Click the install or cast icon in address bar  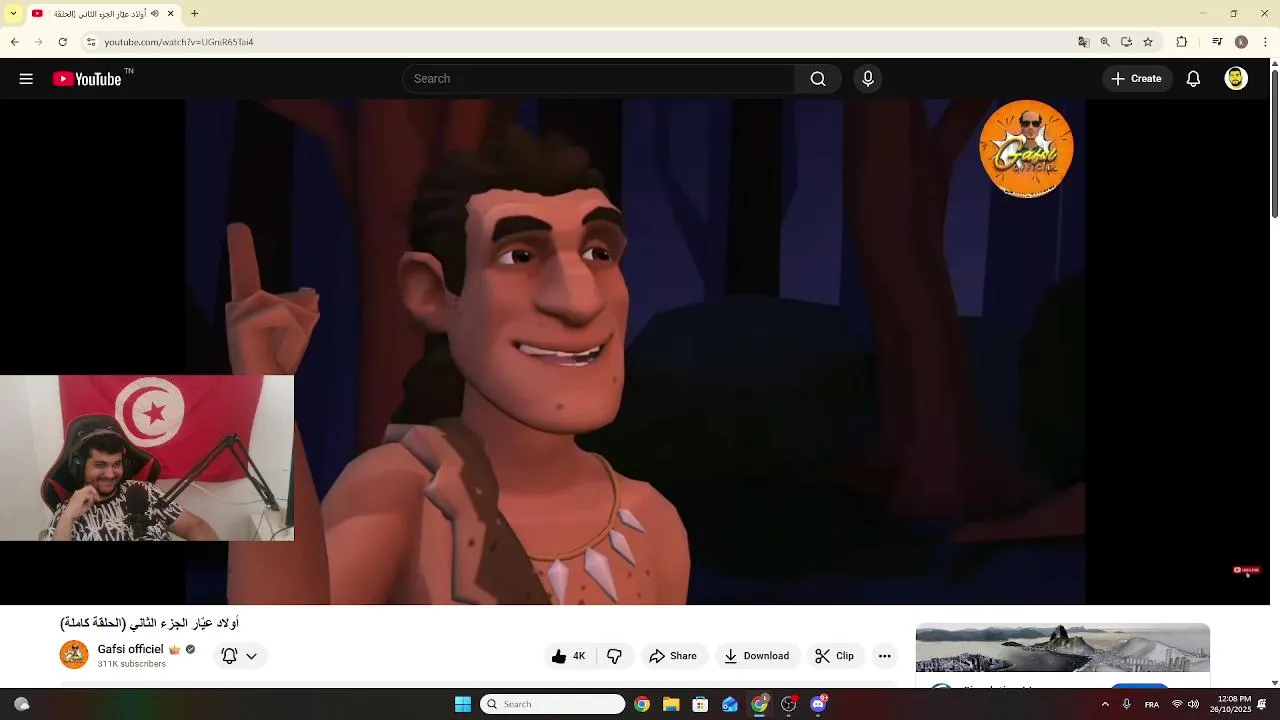1126,42
